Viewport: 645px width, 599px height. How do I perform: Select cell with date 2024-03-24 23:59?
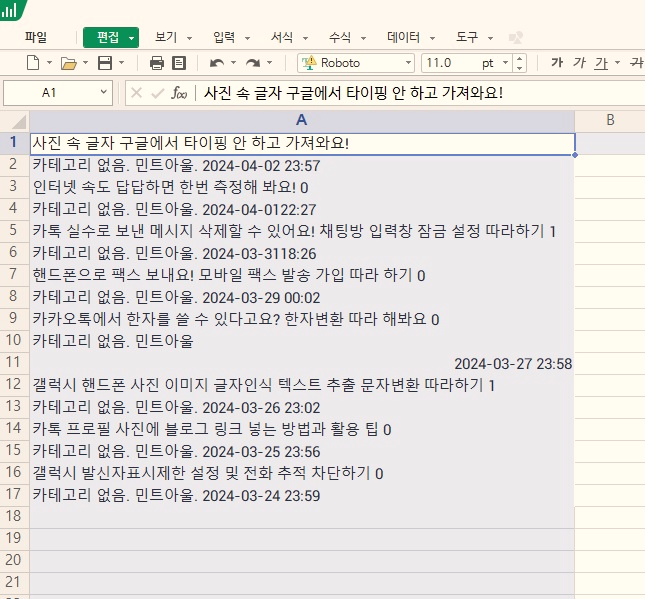coord(302,495)
